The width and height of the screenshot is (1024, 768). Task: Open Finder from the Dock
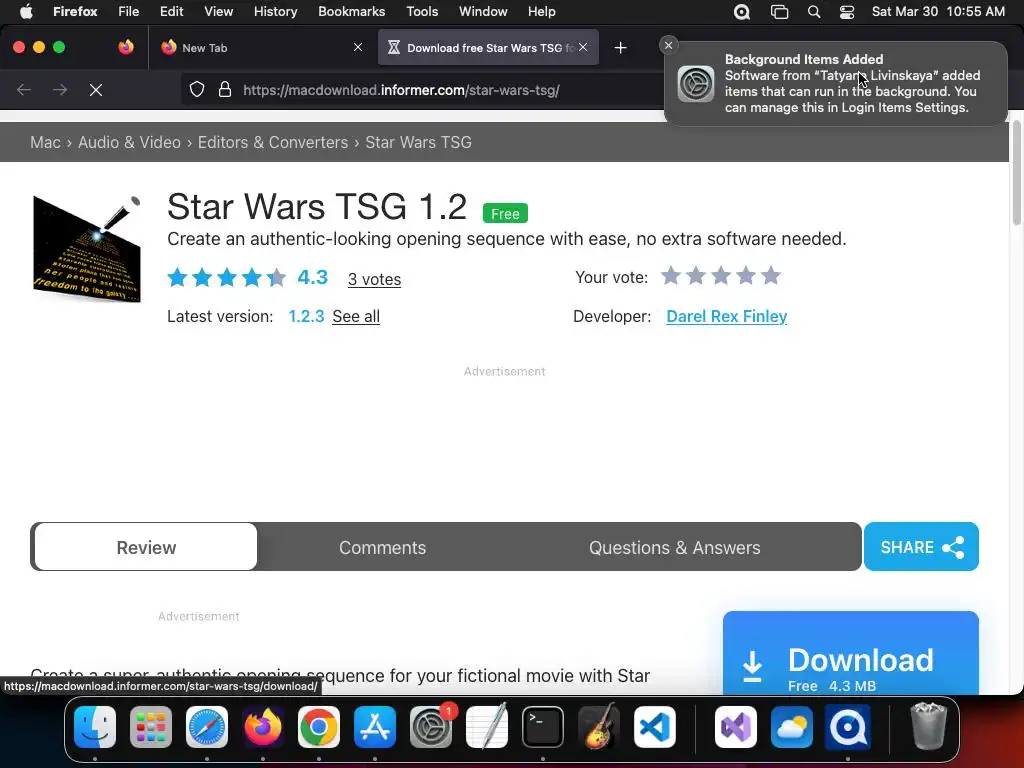point(95,727)
